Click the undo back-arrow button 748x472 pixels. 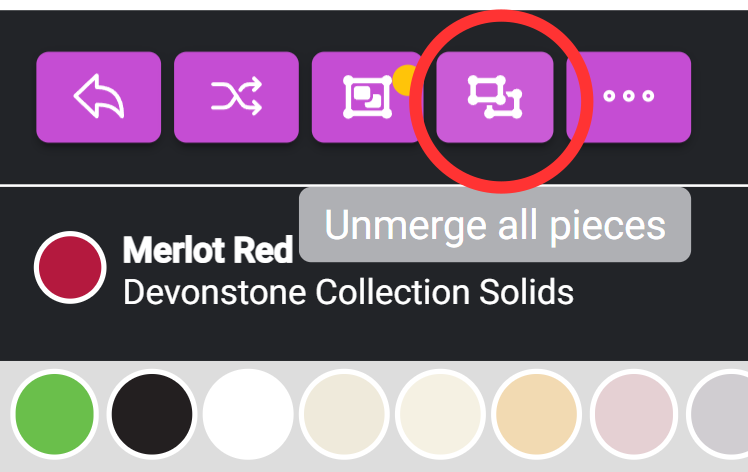(98, 96)
